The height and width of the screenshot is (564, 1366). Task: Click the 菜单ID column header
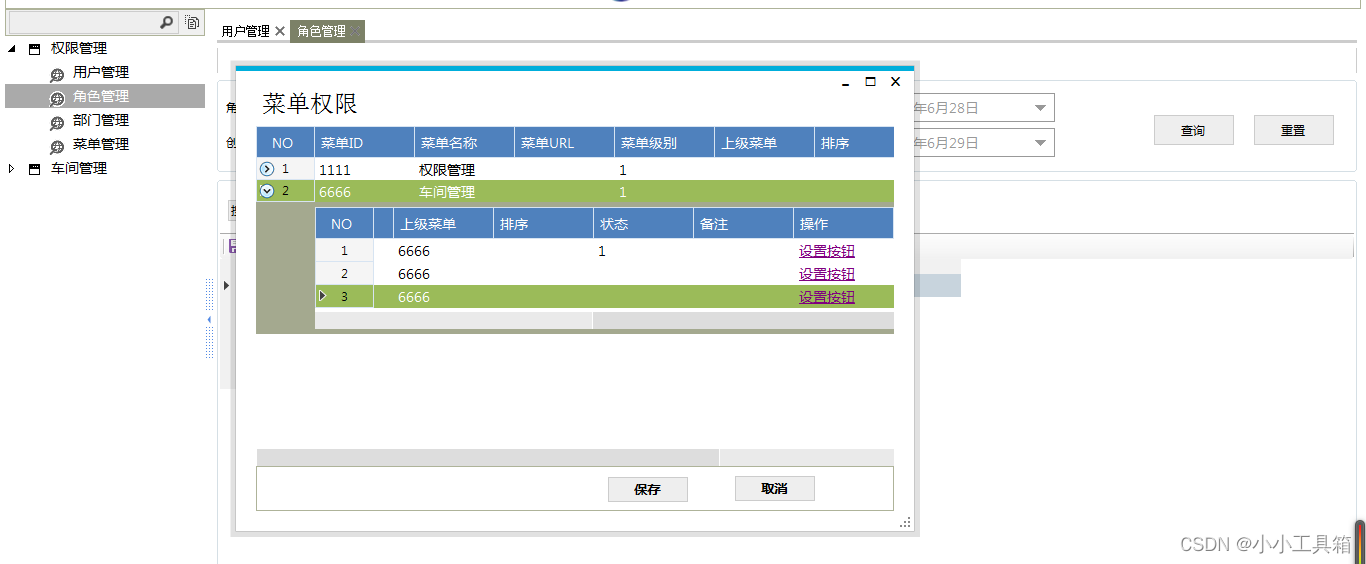pyautogui.click(x=364, y=143)
